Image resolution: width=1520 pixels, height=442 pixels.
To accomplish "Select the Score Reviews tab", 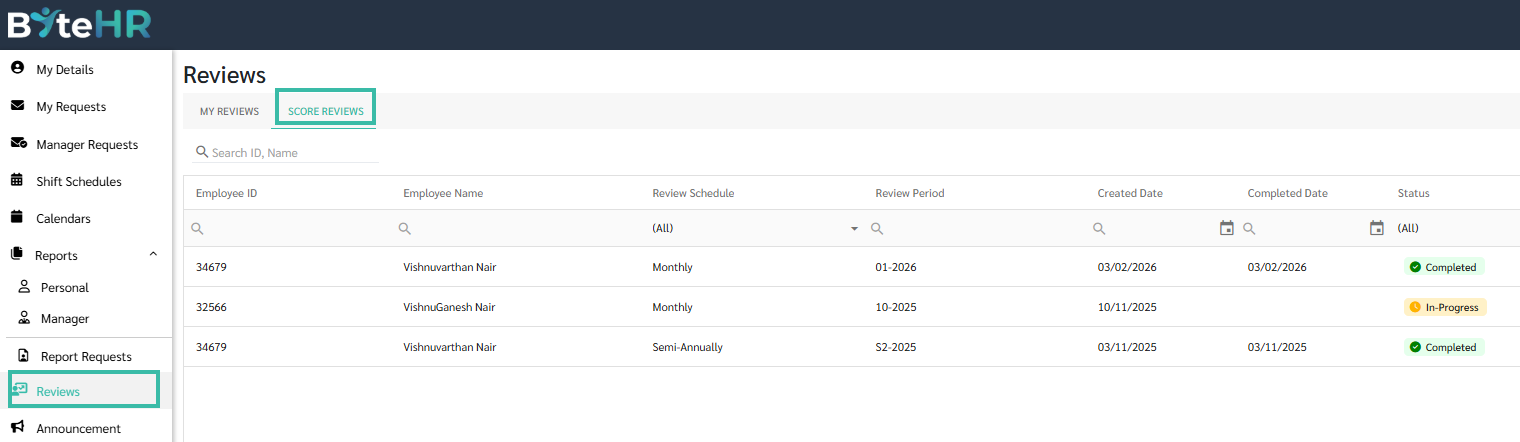I will [326, 111].
